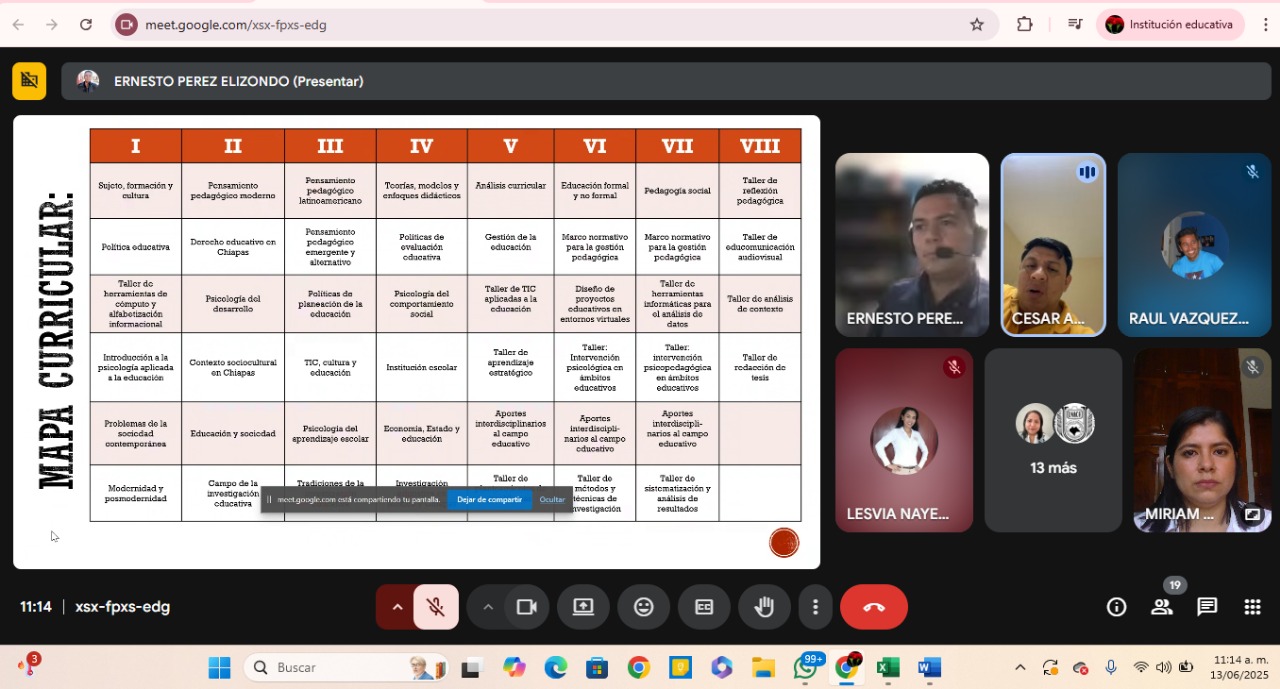Viewport: 1280px width, 689px height.
Task: Click the "Educación y sociedad" cell
Action: click(x=233, y=433)
